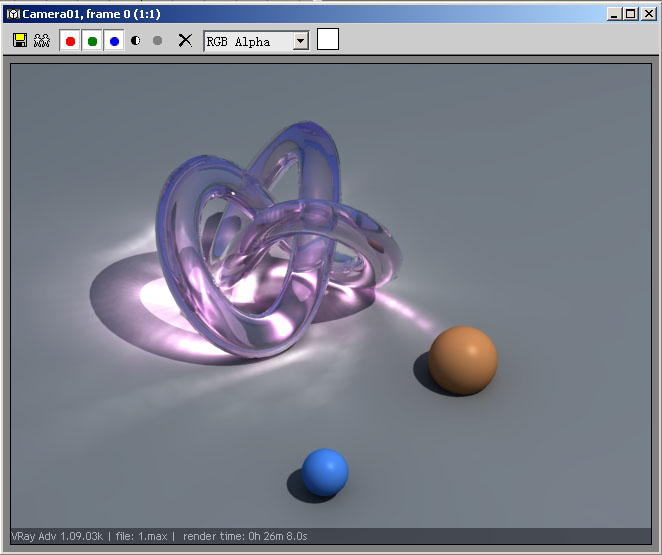Viewport: 662px width, 555px height.
Task: Pick the small blue sphere in render
Action: coord(325,472)
